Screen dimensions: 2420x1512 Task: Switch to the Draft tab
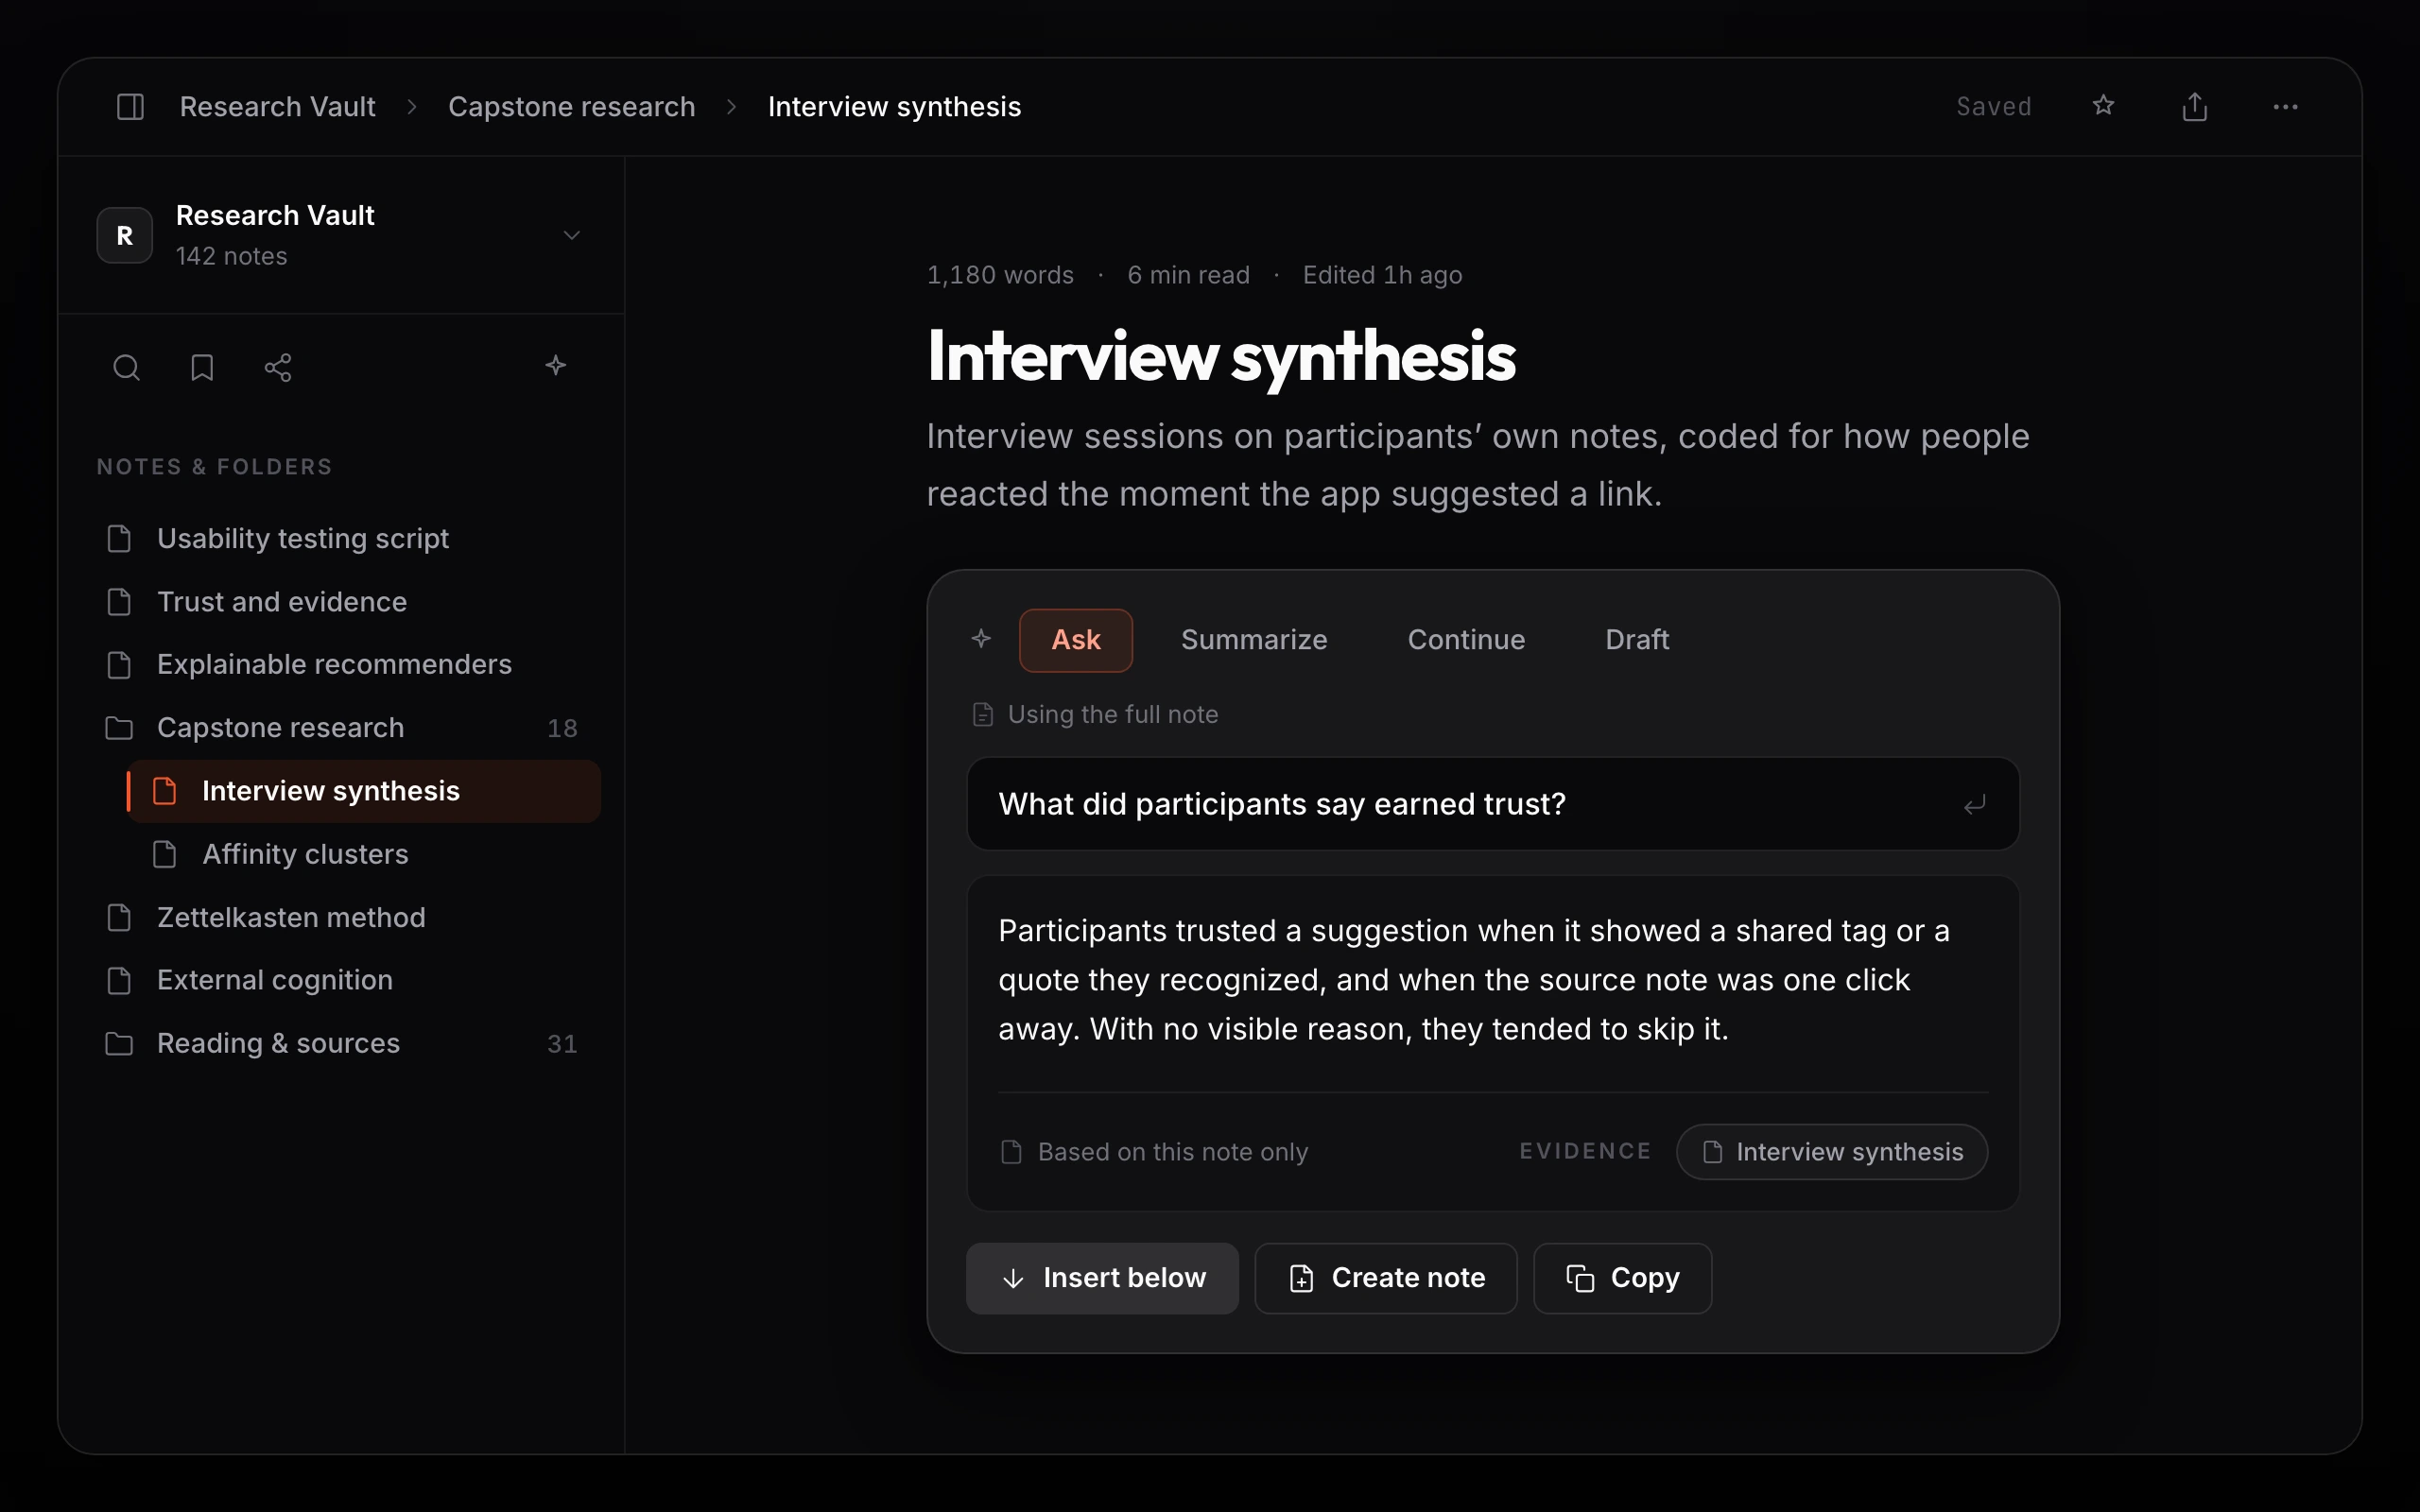[1637, 640]
